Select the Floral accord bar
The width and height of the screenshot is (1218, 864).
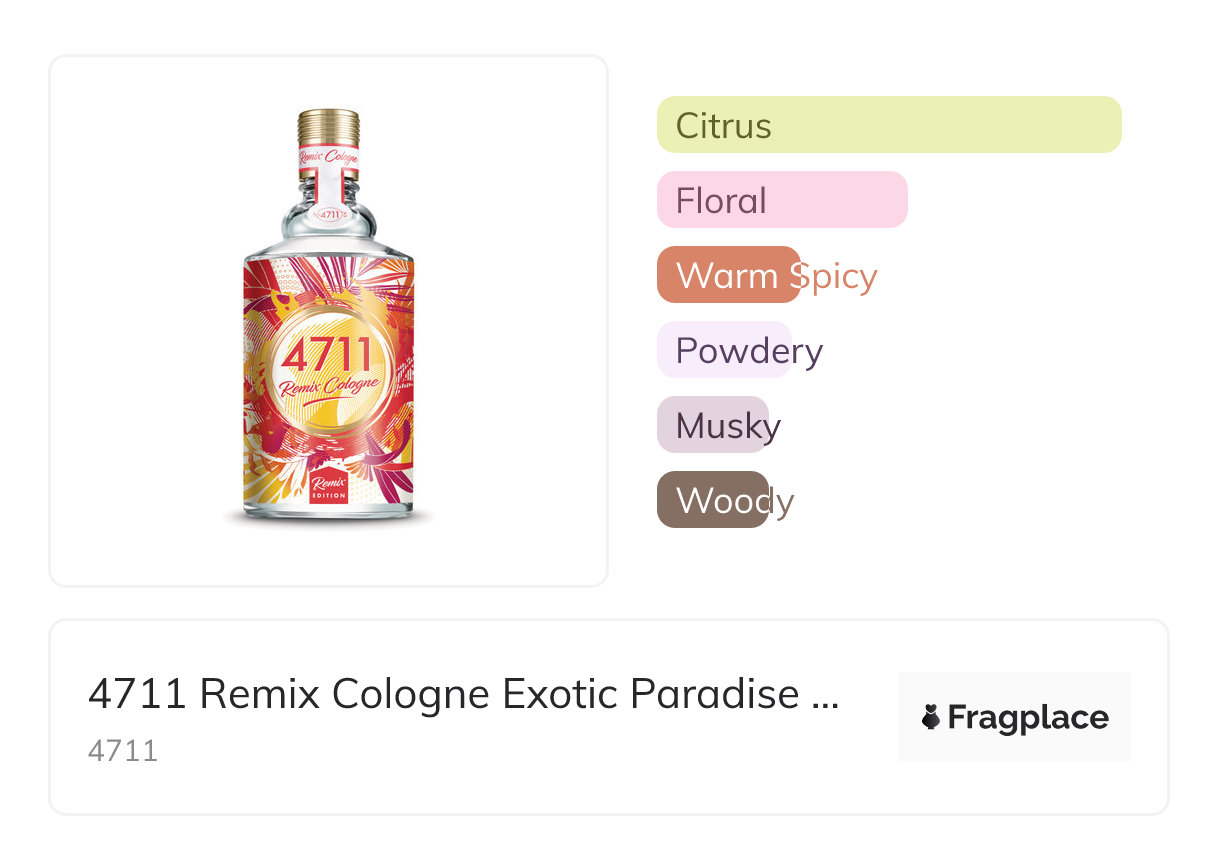pyautogui.click(x=781, y=200)
